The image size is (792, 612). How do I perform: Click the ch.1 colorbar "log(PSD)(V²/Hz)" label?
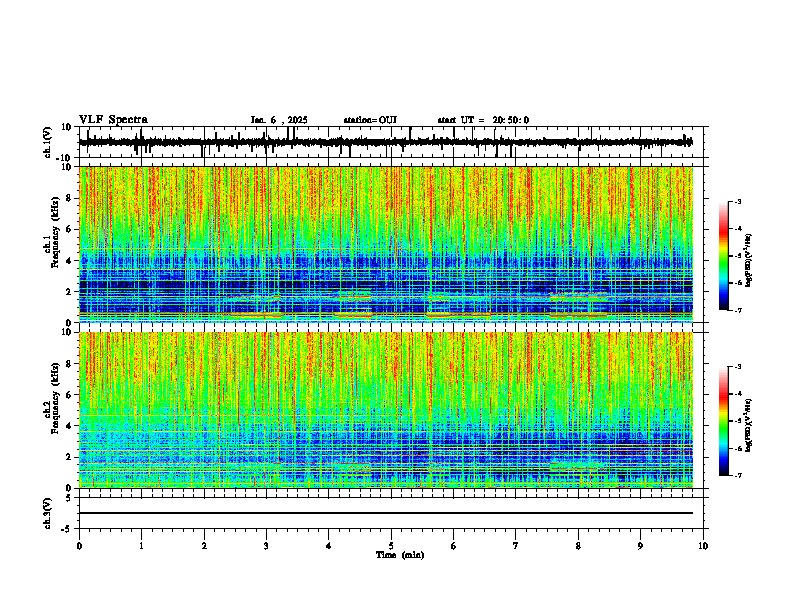click(x=749, y=261)
